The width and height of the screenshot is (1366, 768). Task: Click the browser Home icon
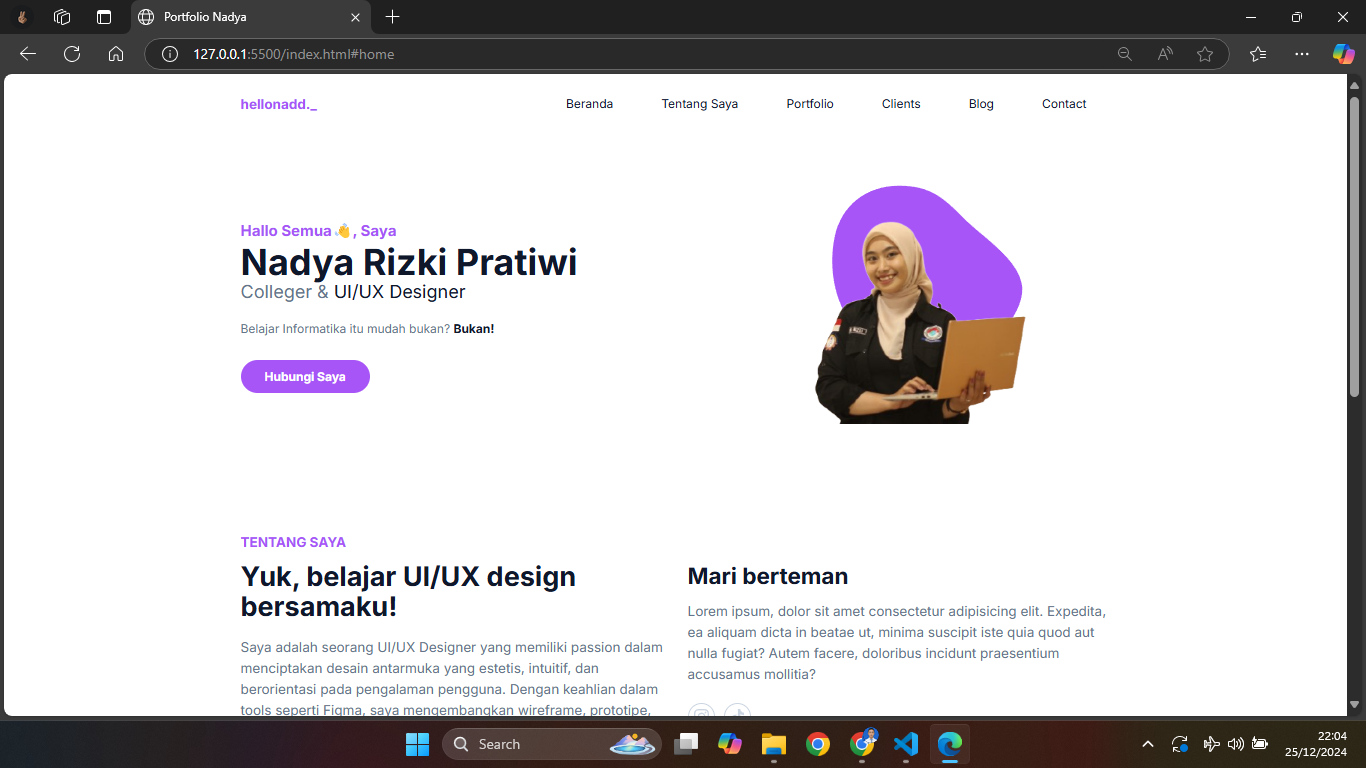click(116, 54)
